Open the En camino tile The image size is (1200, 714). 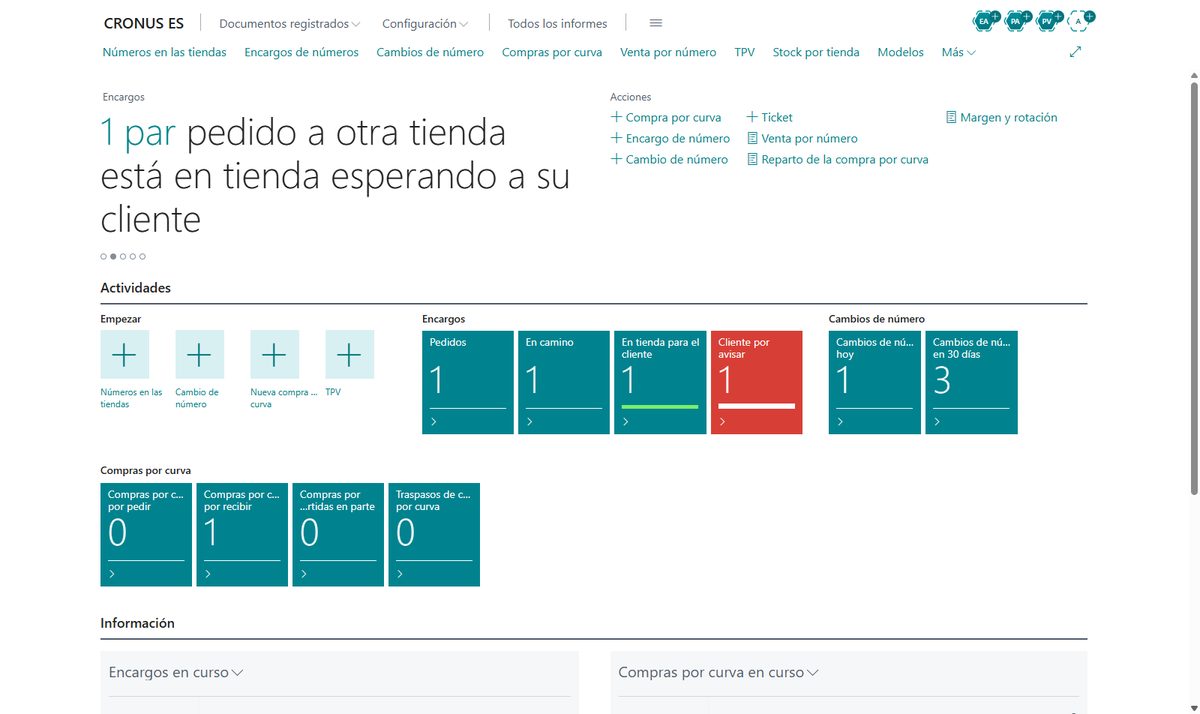[564, 382]
